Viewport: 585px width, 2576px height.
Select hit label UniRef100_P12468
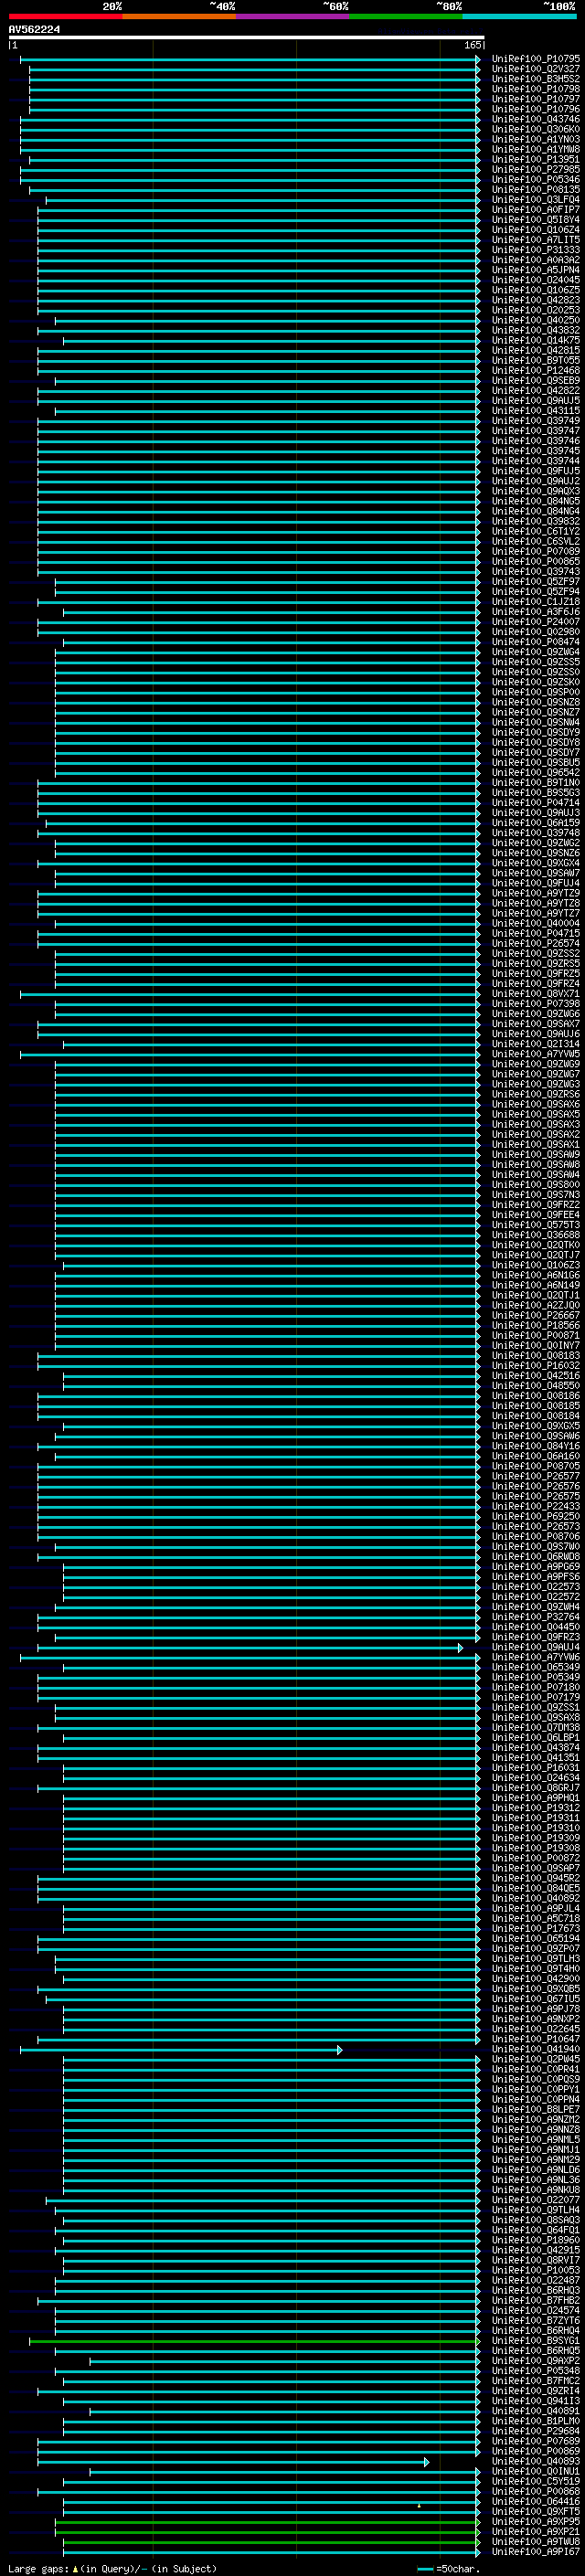click(x=535, y=370)
